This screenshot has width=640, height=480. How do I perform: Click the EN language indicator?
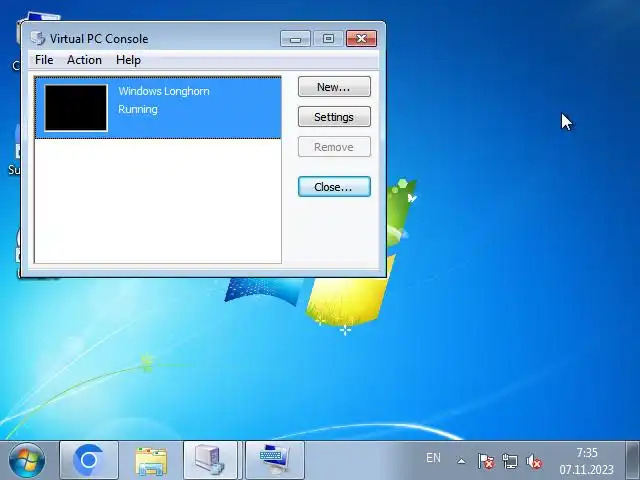433,458
